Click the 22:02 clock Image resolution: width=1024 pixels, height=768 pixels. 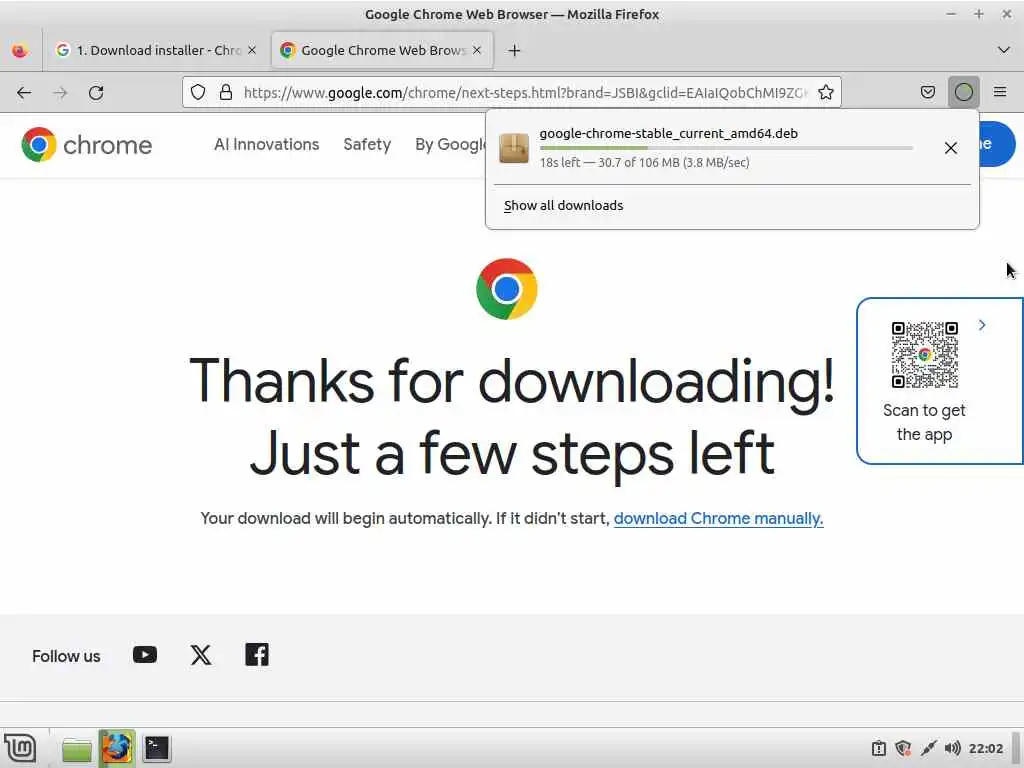pos(985,748)
